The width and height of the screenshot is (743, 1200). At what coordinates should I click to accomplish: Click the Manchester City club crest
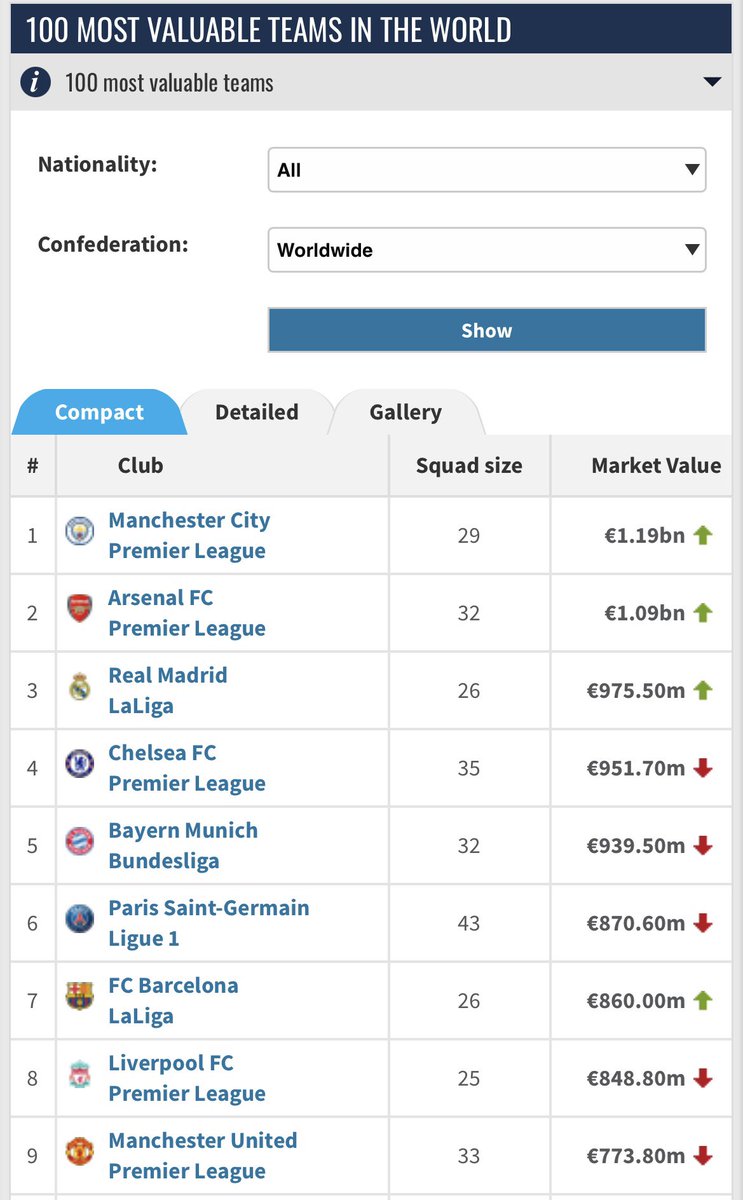[79, 531]
